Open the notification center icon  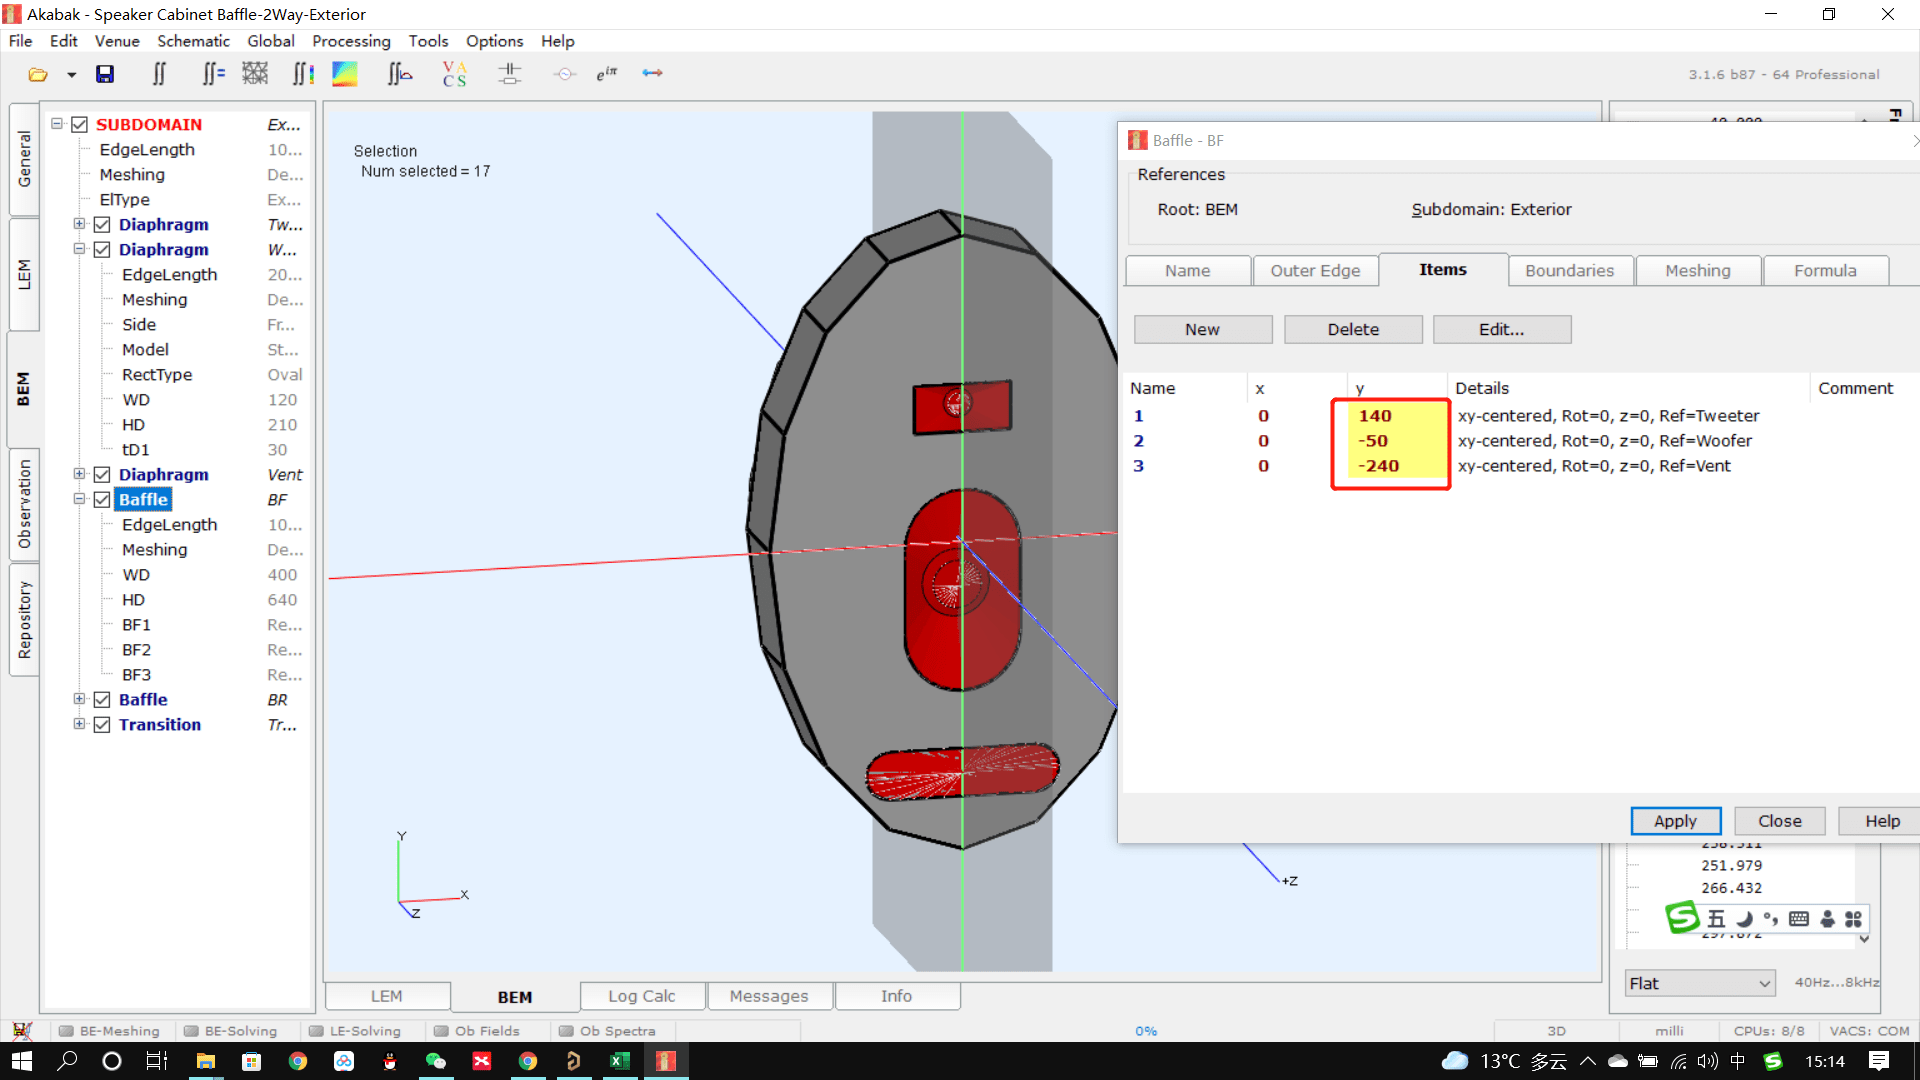point(1879,1061)
